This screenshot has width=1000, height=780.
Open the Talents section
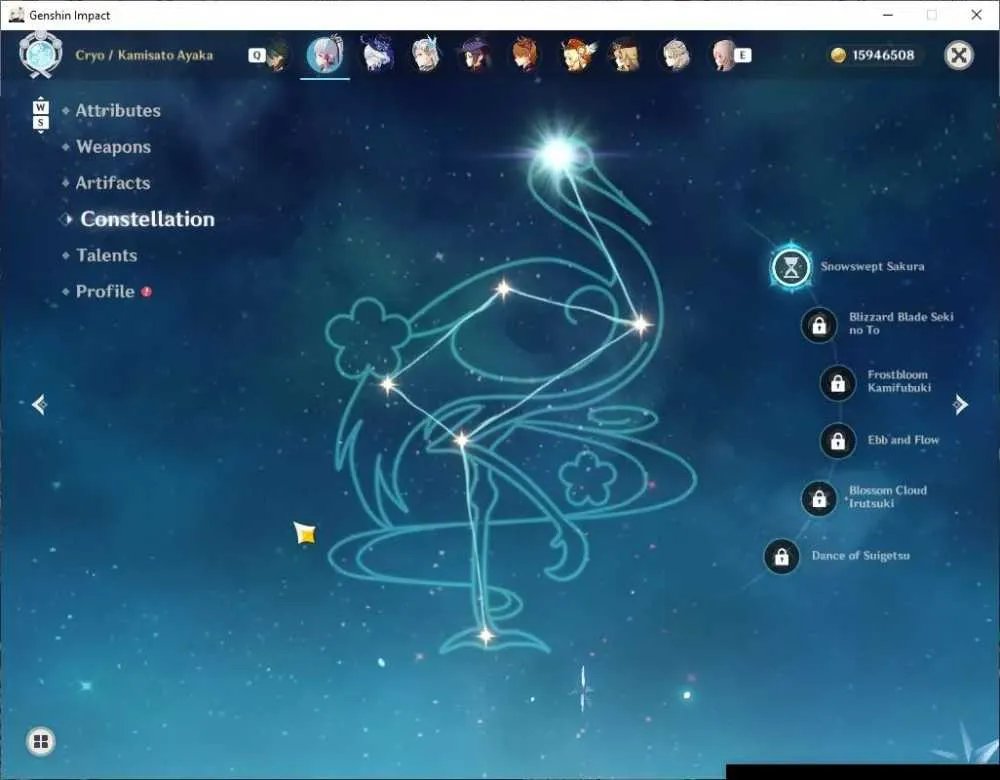pyautogui.click(x=107, y=256)
